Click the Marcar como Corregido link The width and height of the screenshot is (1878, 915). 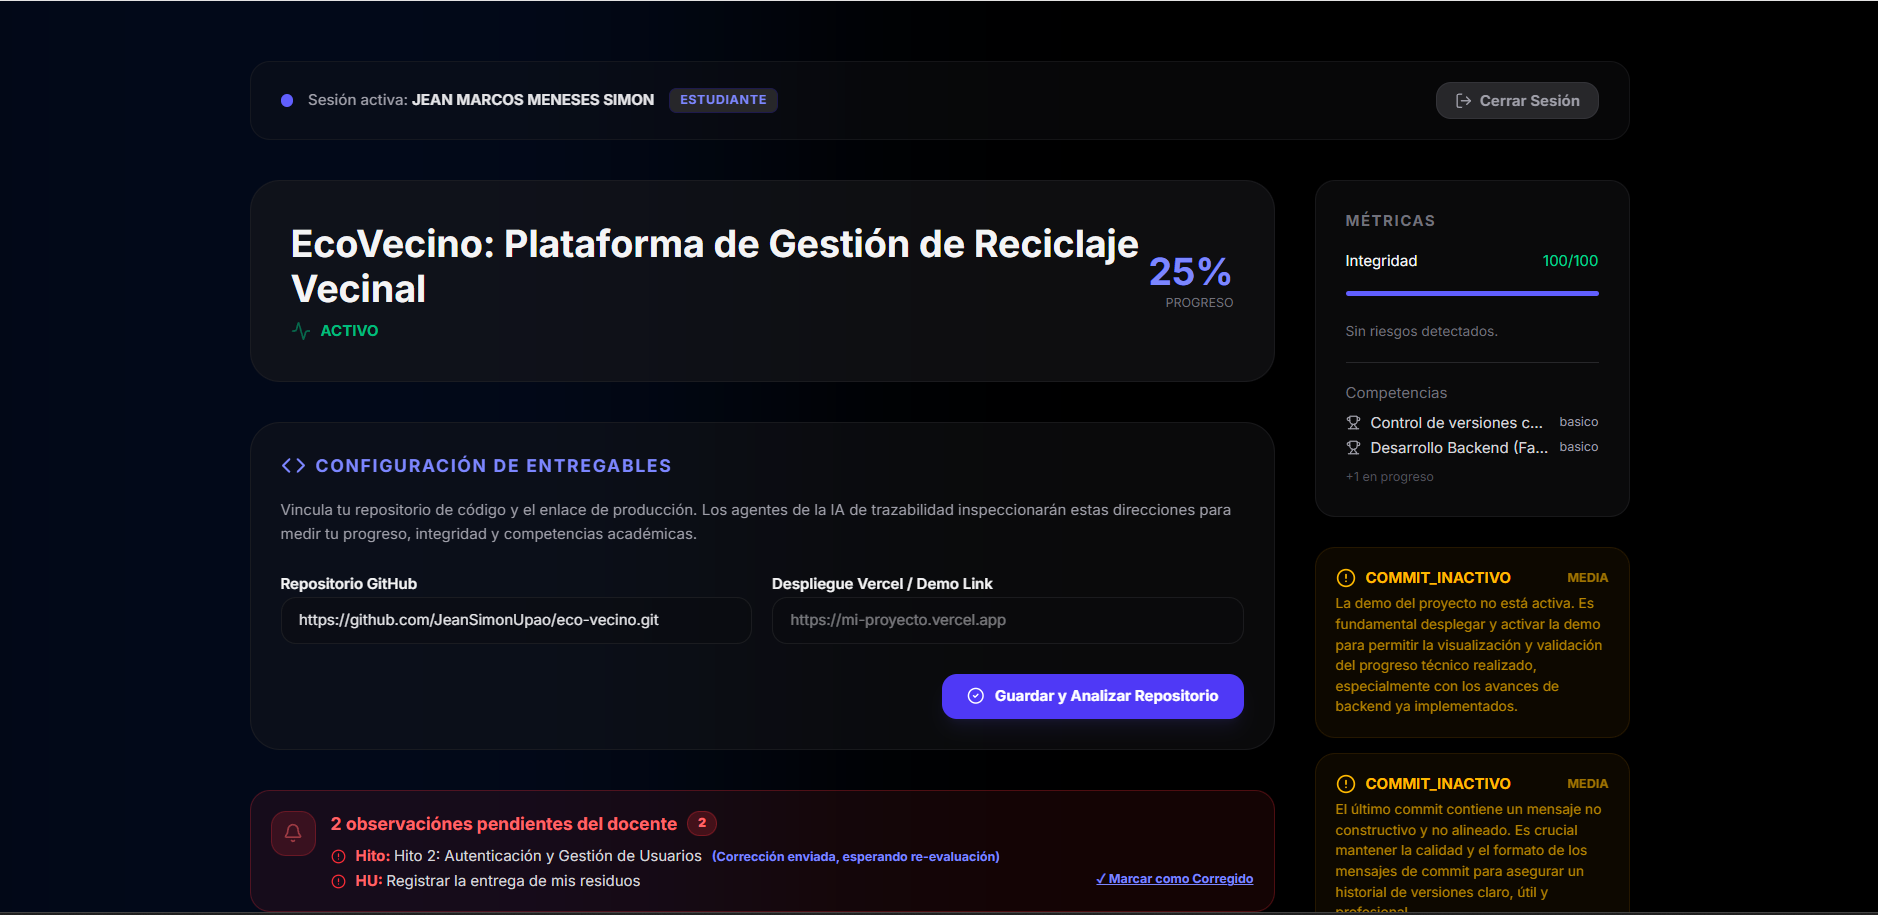(1174, 879)
